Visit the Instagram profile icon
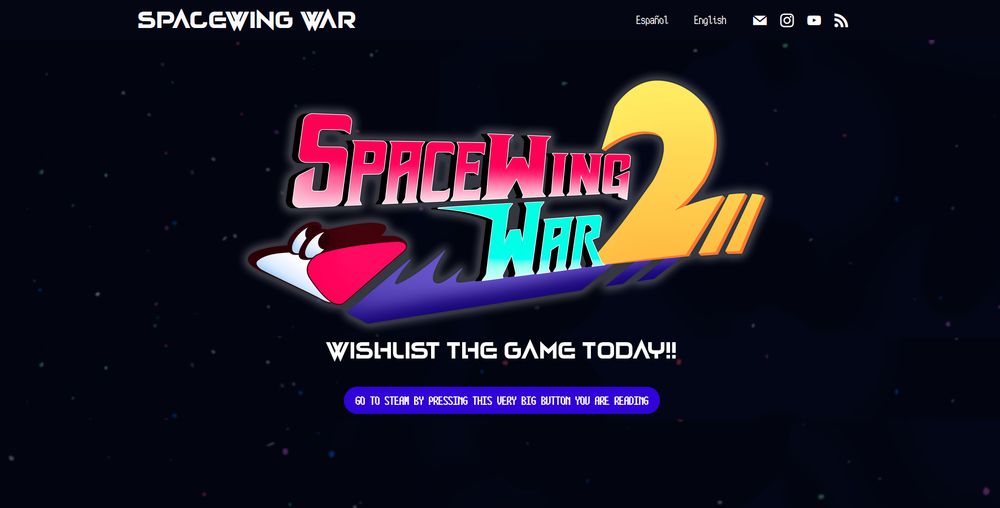Screen dimensions: 1000x508 point(787,20)
